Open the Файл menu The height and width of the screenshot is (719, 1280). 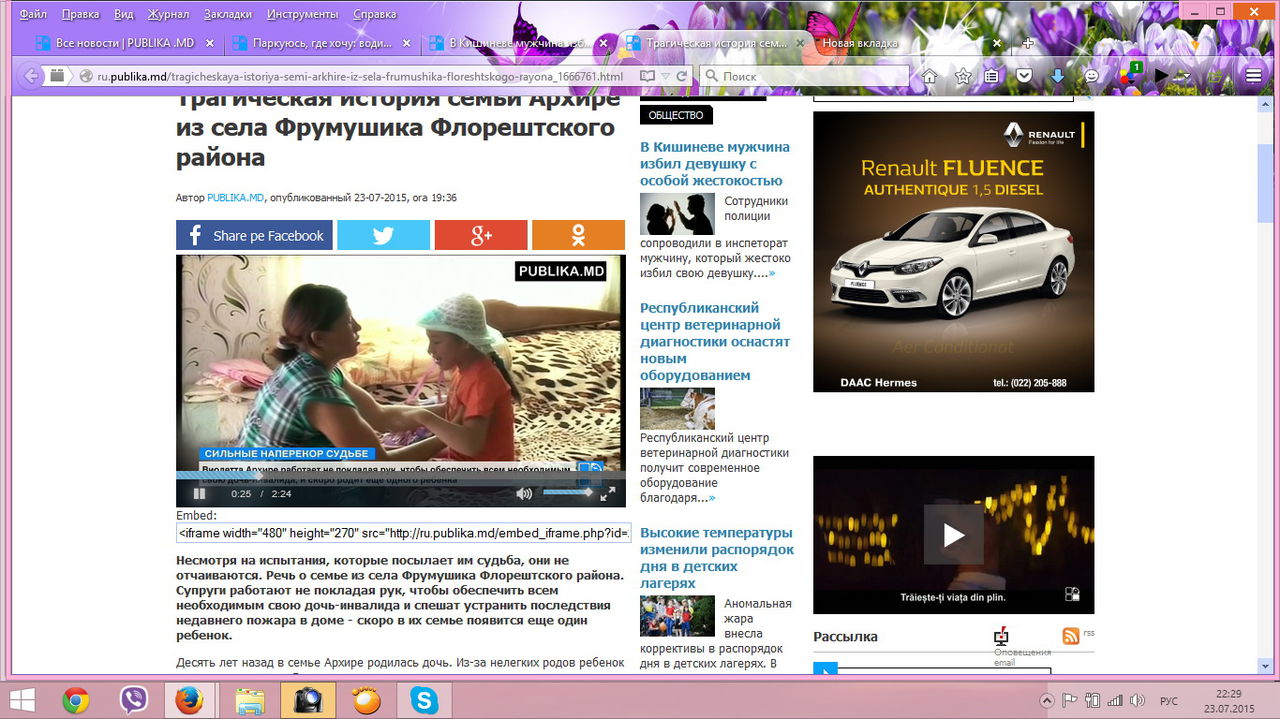(x=33, y=15)
